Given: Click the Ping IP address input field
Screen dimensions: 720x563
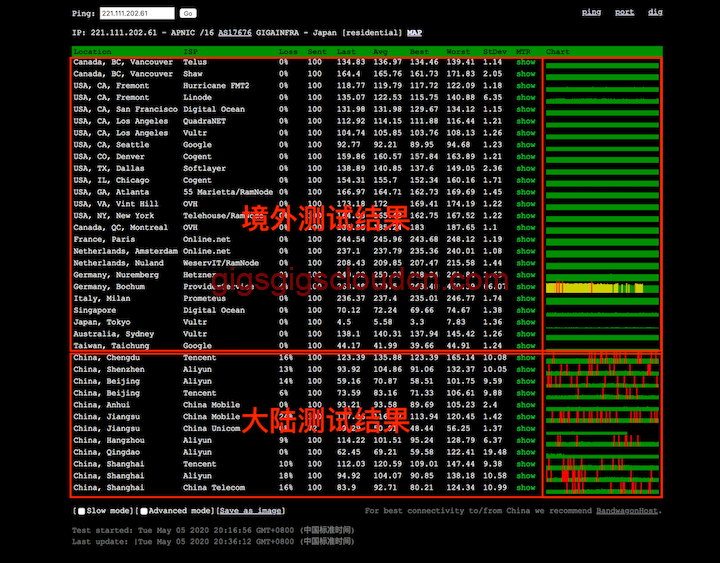Looking at the screenshot, I should point(137,13).
